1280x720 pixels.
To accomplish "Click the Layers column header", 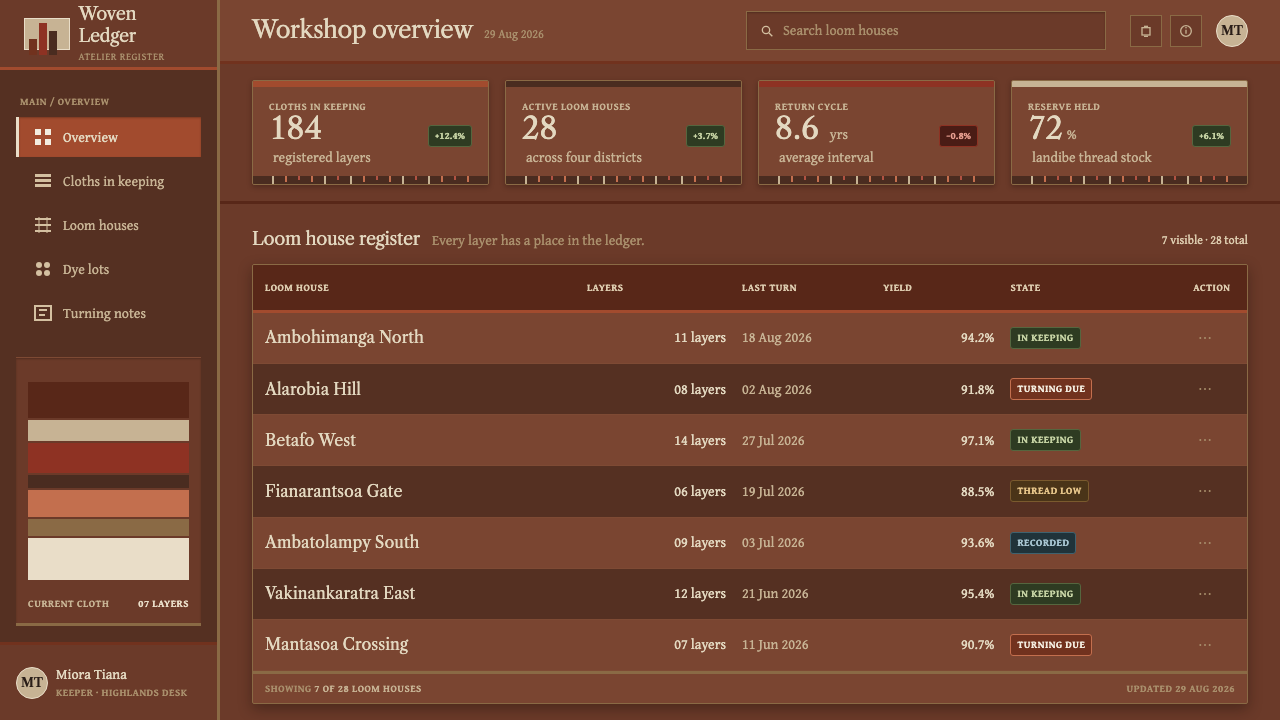I will coord(605,288).
